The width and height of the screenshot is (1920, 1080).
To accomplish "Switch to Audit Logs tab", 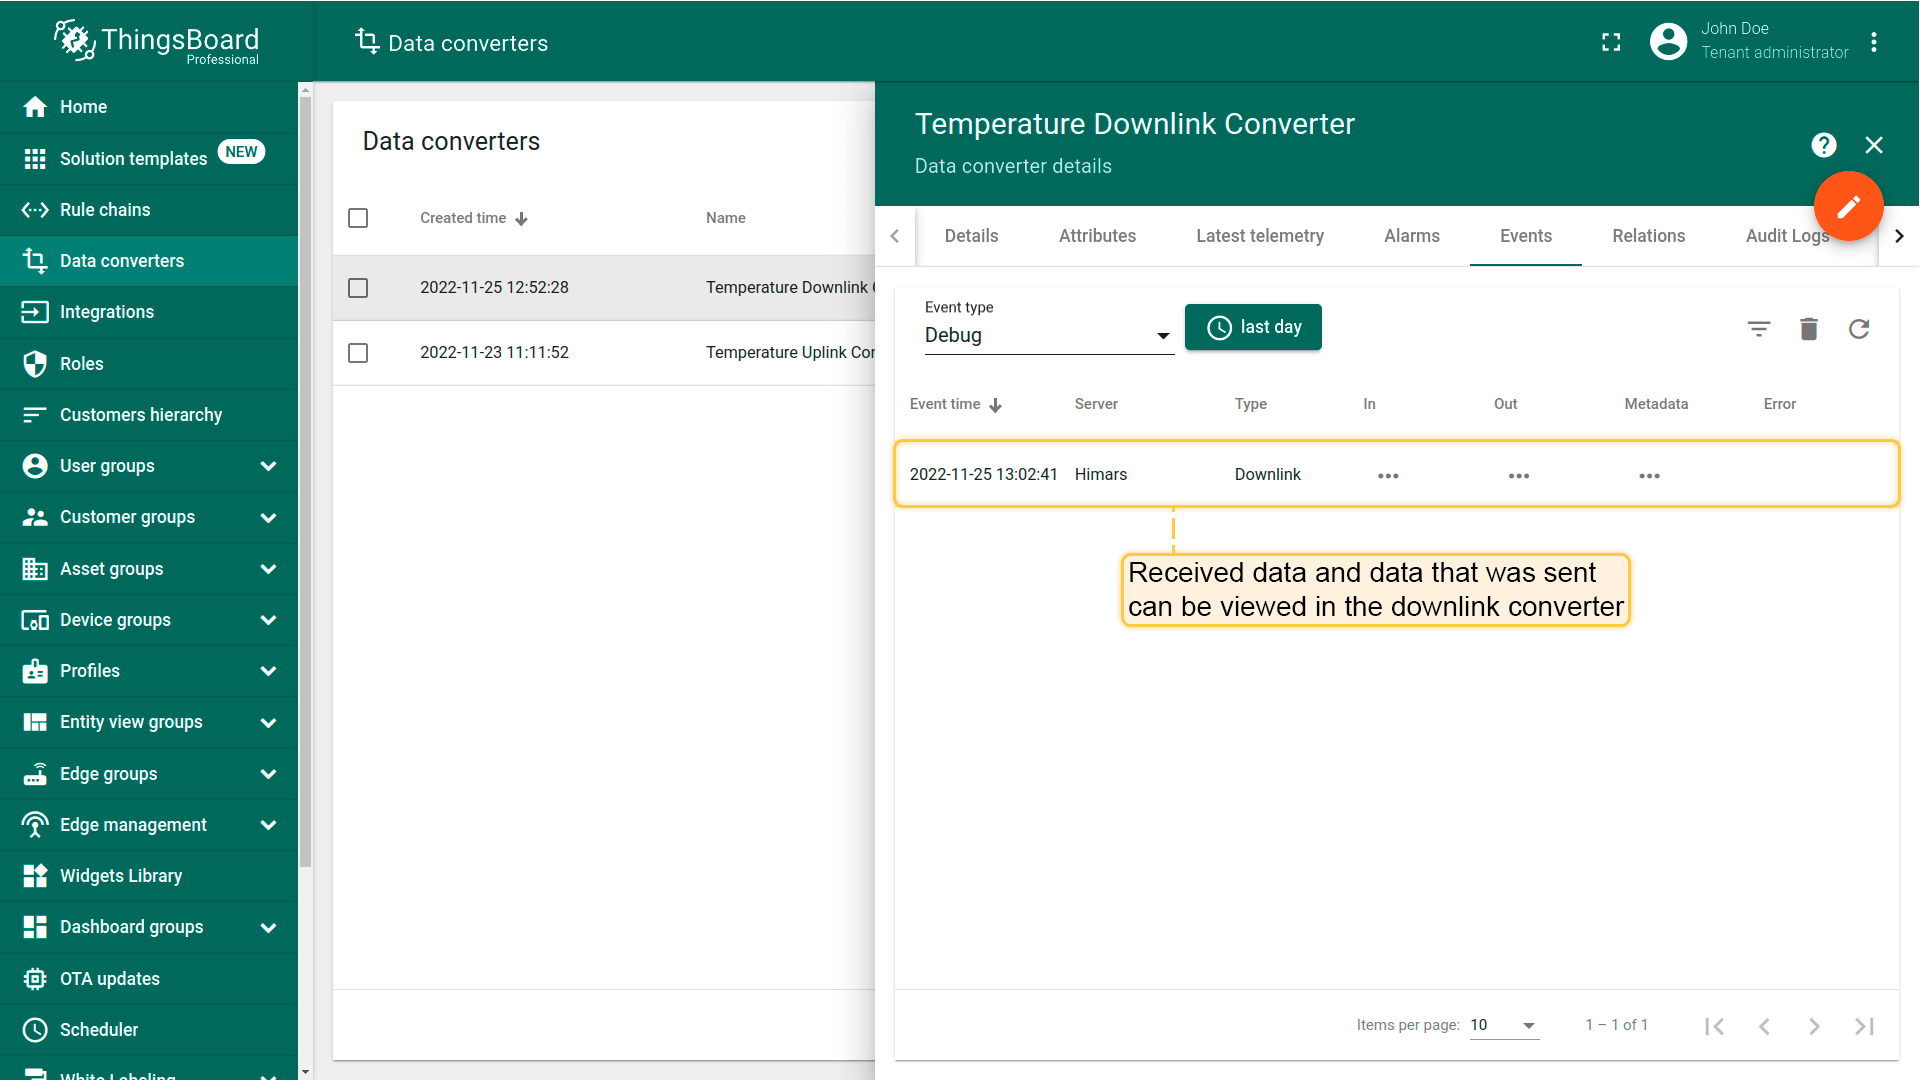I will (x=1787, y=236).
